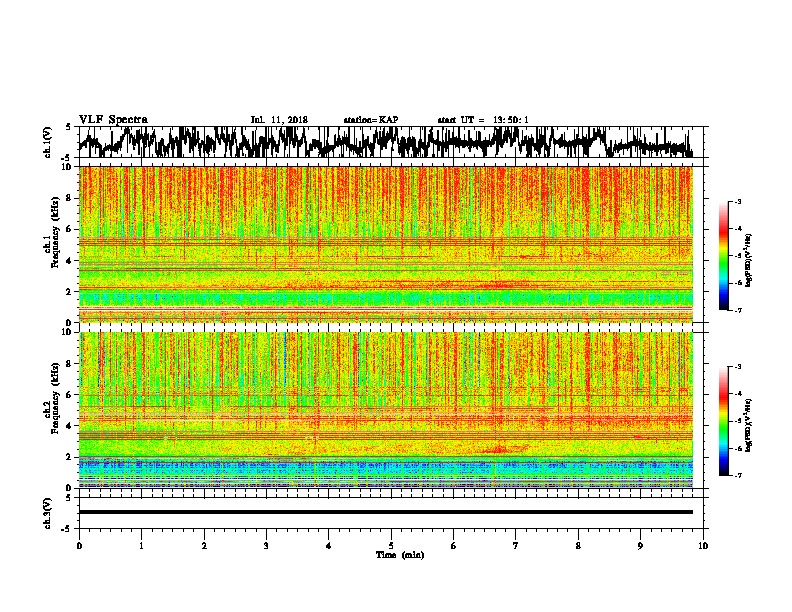Image resolution: width=792 pixels, height=612 pixels.
Task: Click the "8" kHz tick on the ch.2 spectrogram
Action: [70, 364]
